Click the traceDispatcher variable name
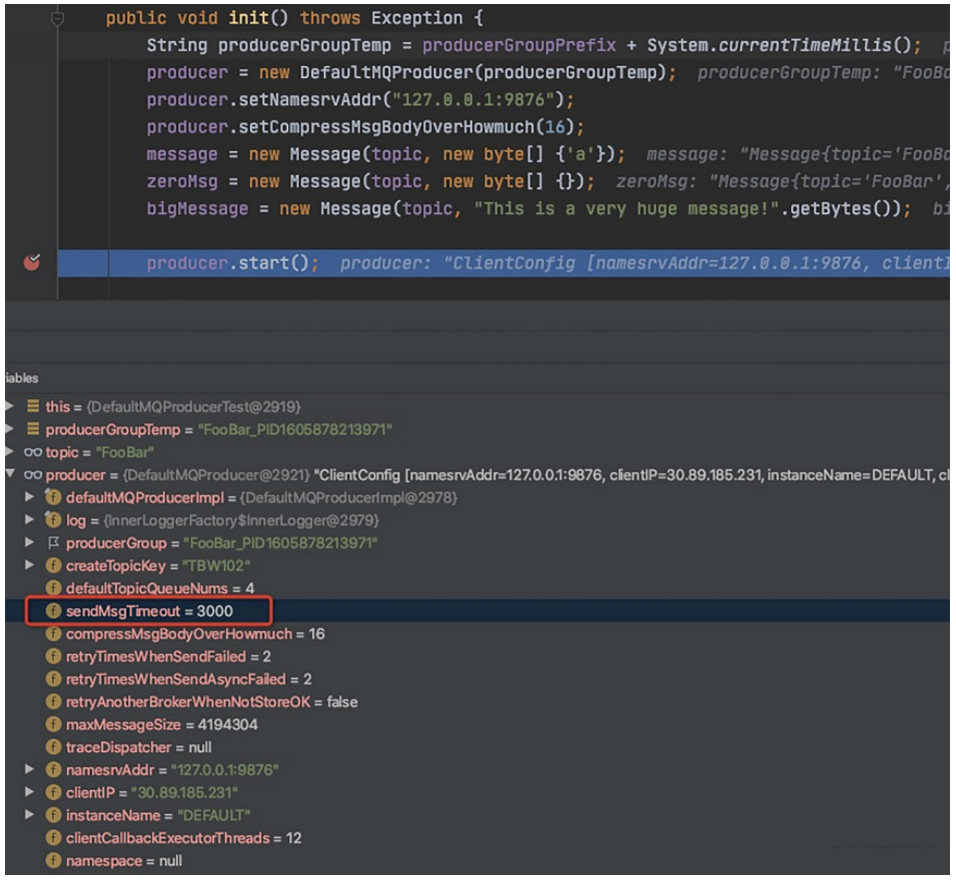This screenshot has width=956, height=880. pos(118,748)
